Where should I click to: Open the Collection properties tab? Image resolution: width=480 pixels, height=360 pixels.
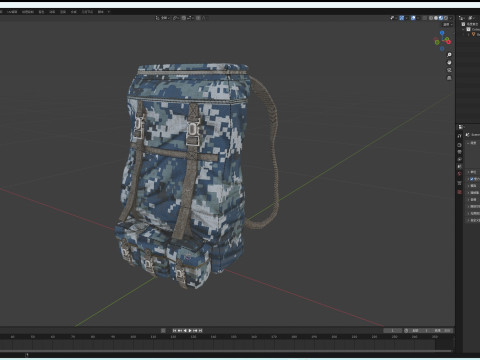pos(459,183)
